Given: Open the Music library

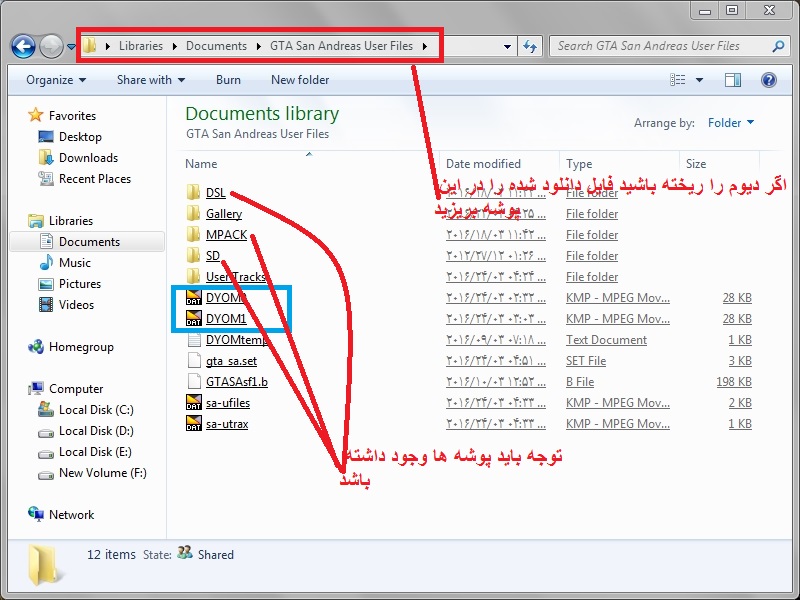Looking at the screenshot, I should click(65, 263).
